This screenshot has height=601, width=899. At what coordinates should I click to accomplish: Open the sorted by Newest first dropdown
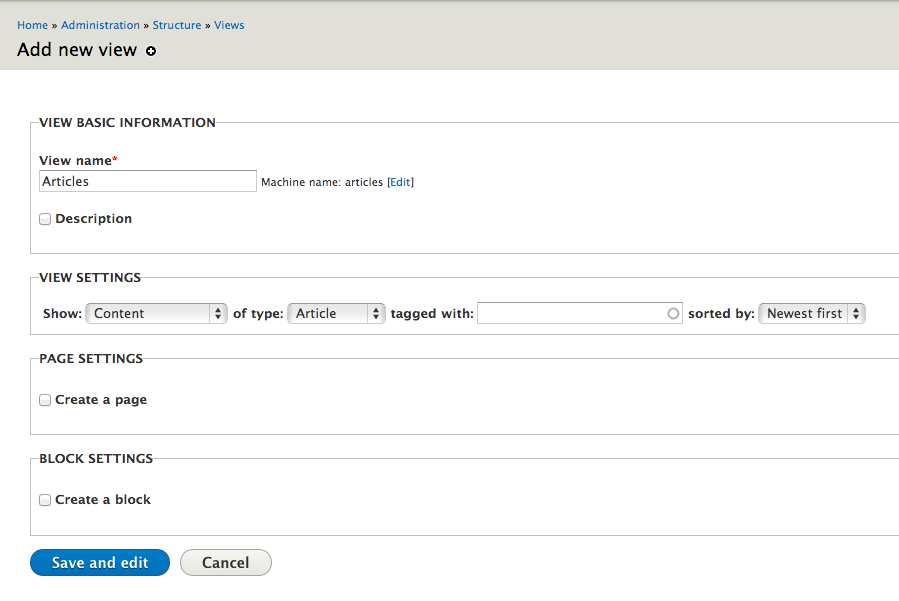(x=812, y=314)
